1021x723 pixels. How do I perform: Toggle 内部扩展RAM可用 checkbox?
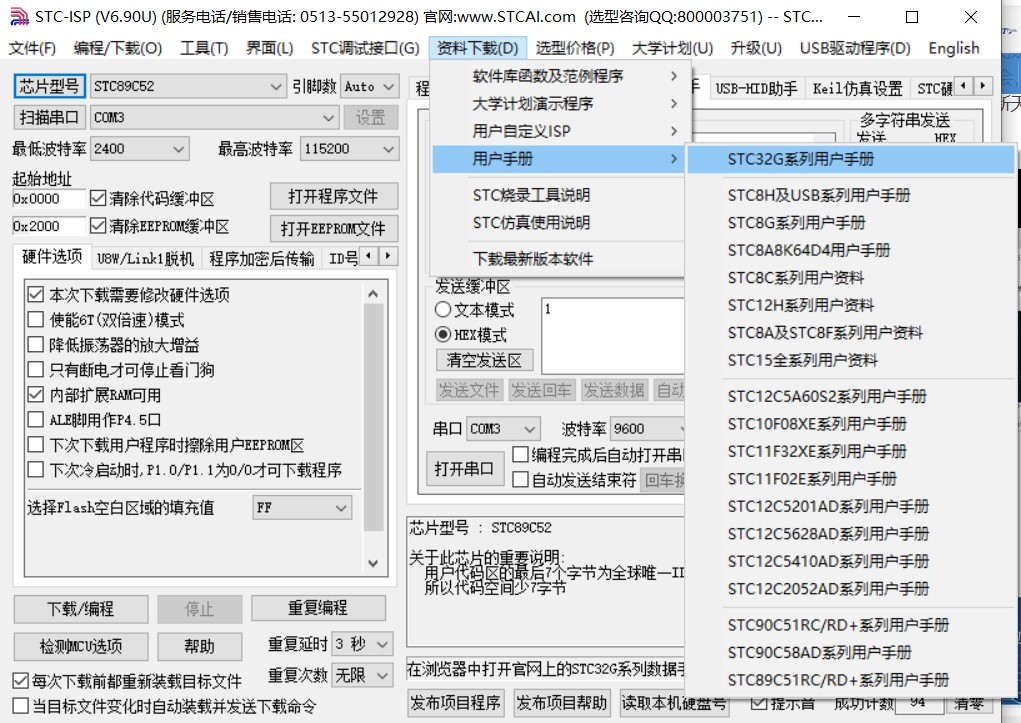point(35,394)
